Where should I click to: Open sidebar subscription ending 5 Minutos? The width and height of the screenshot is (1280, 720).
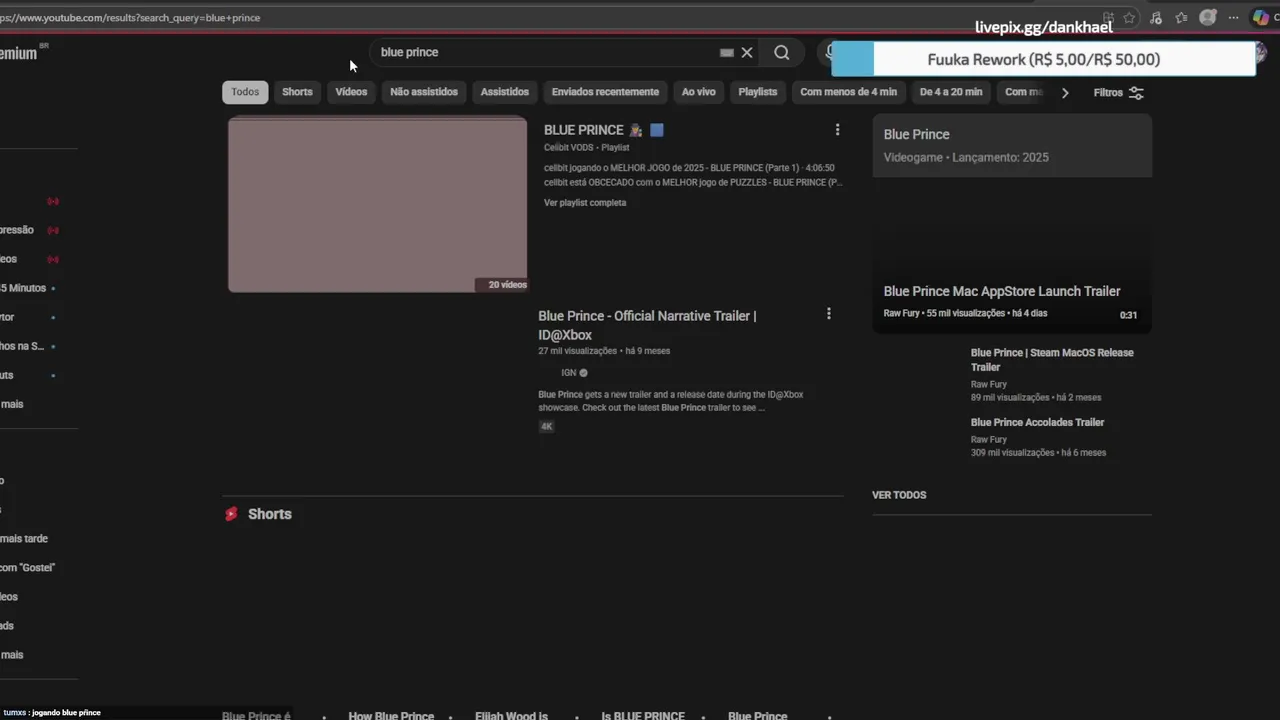pos(23,288)
